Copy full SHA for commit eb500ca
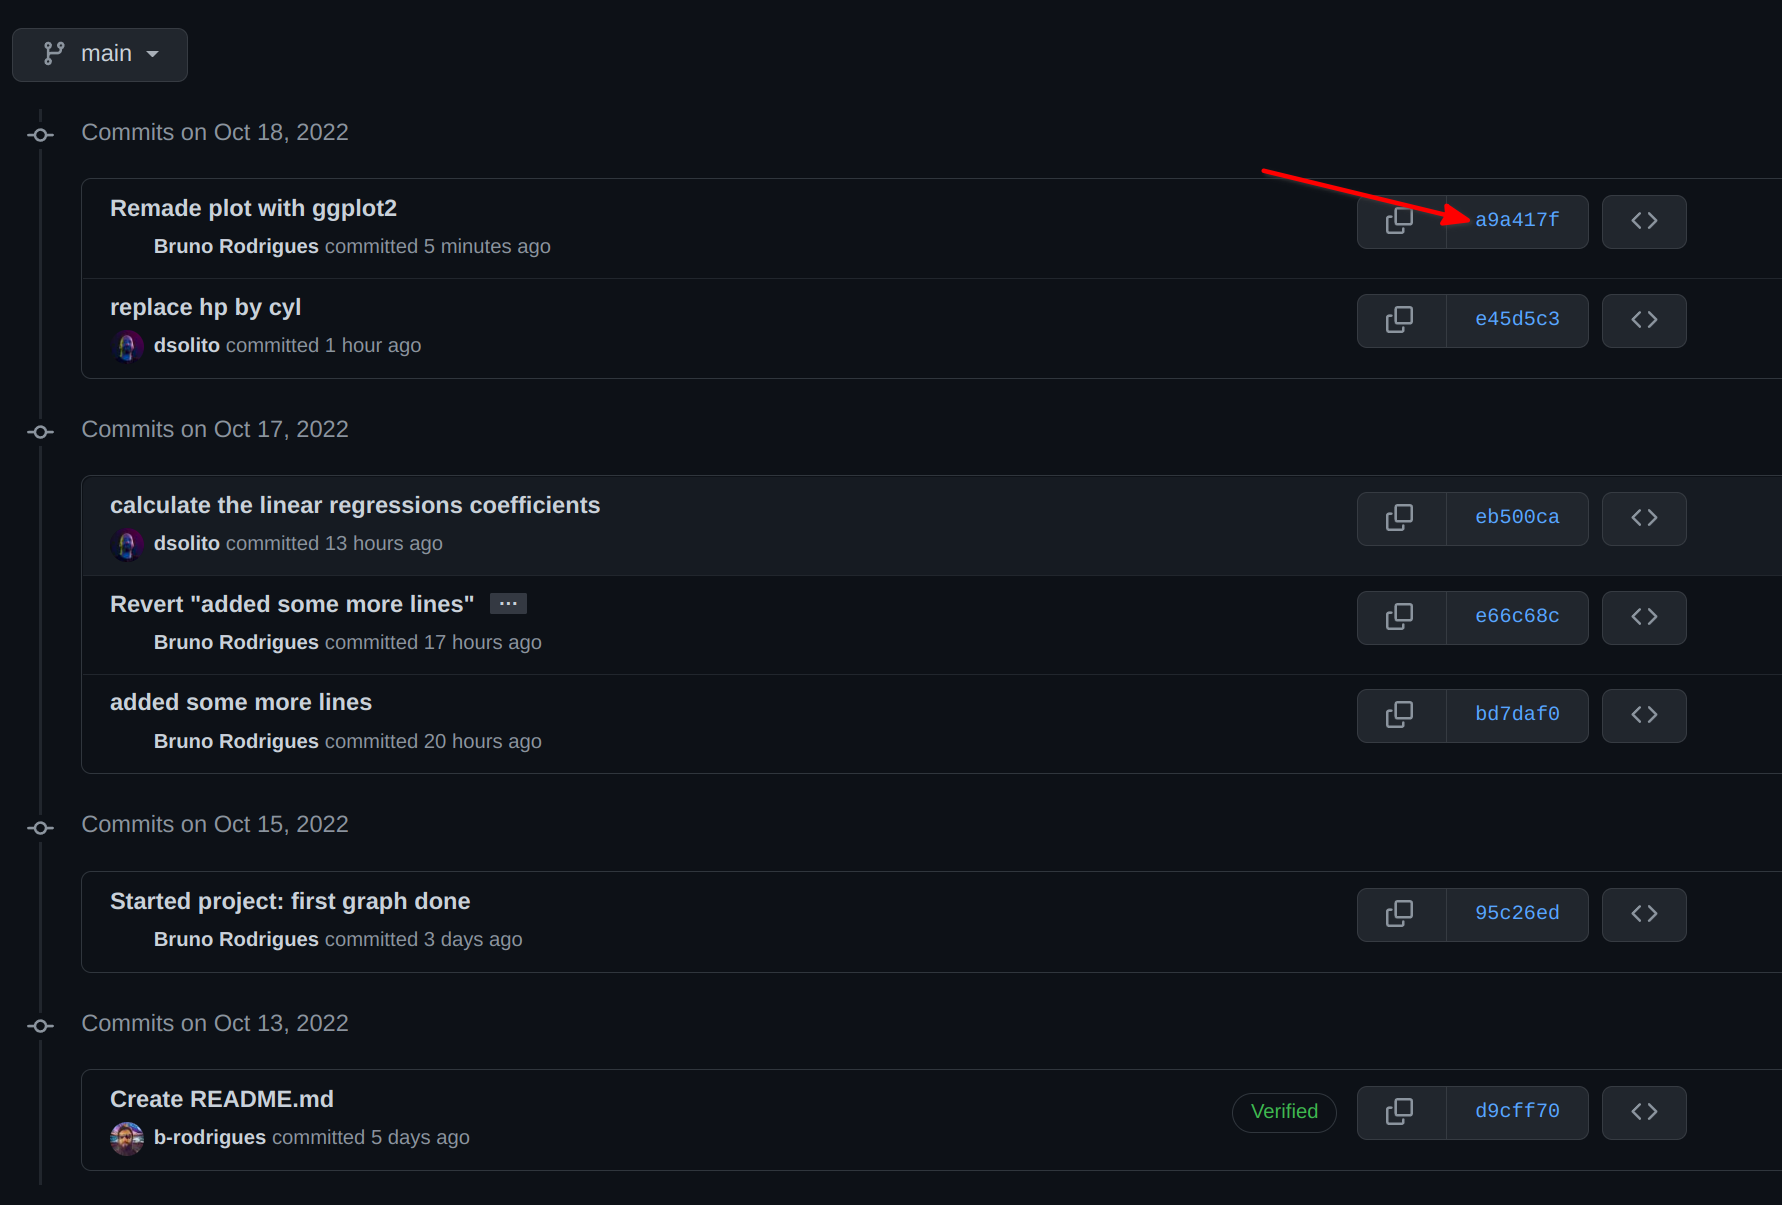 [x=1401, y=518]
